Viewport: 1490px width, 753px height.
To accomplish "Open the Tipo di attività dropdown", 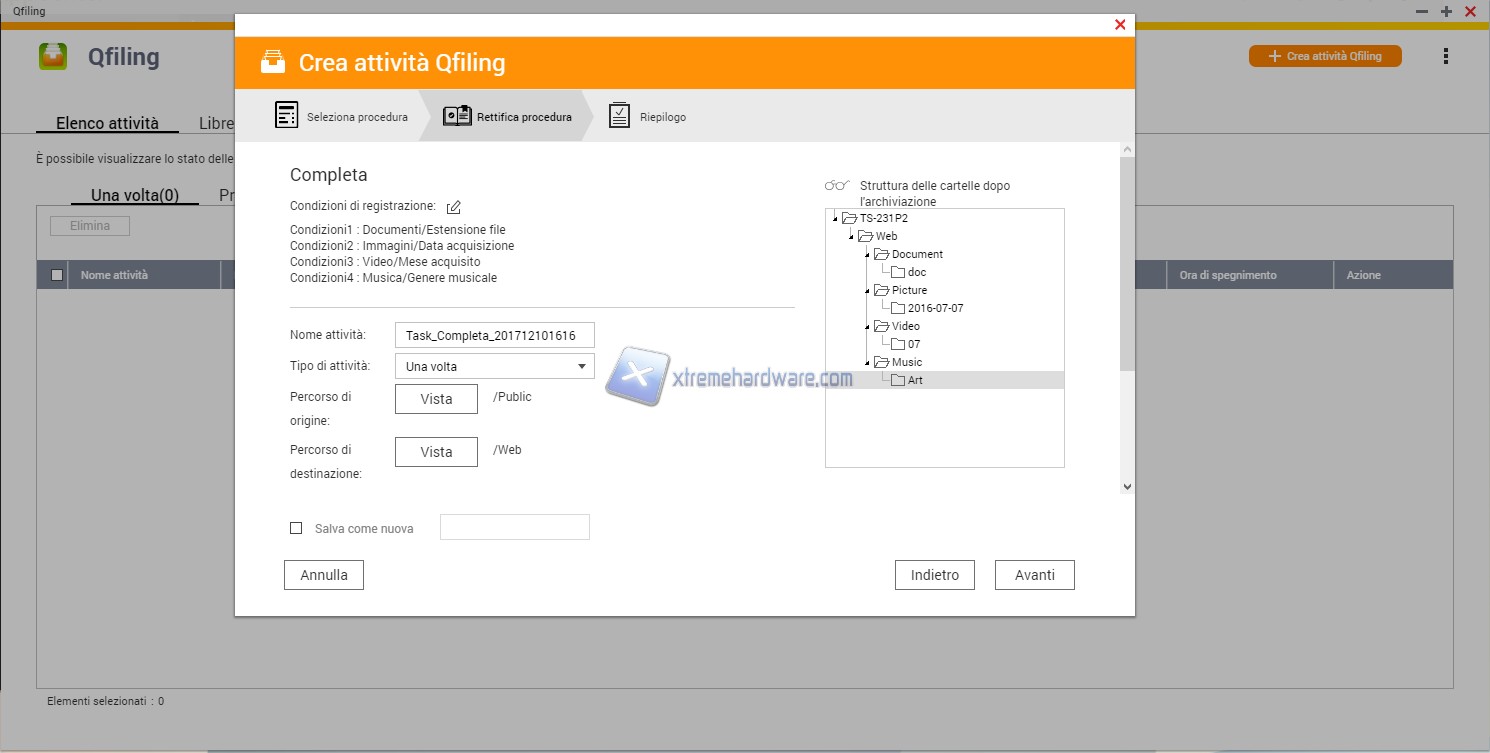I will point(494,367).
